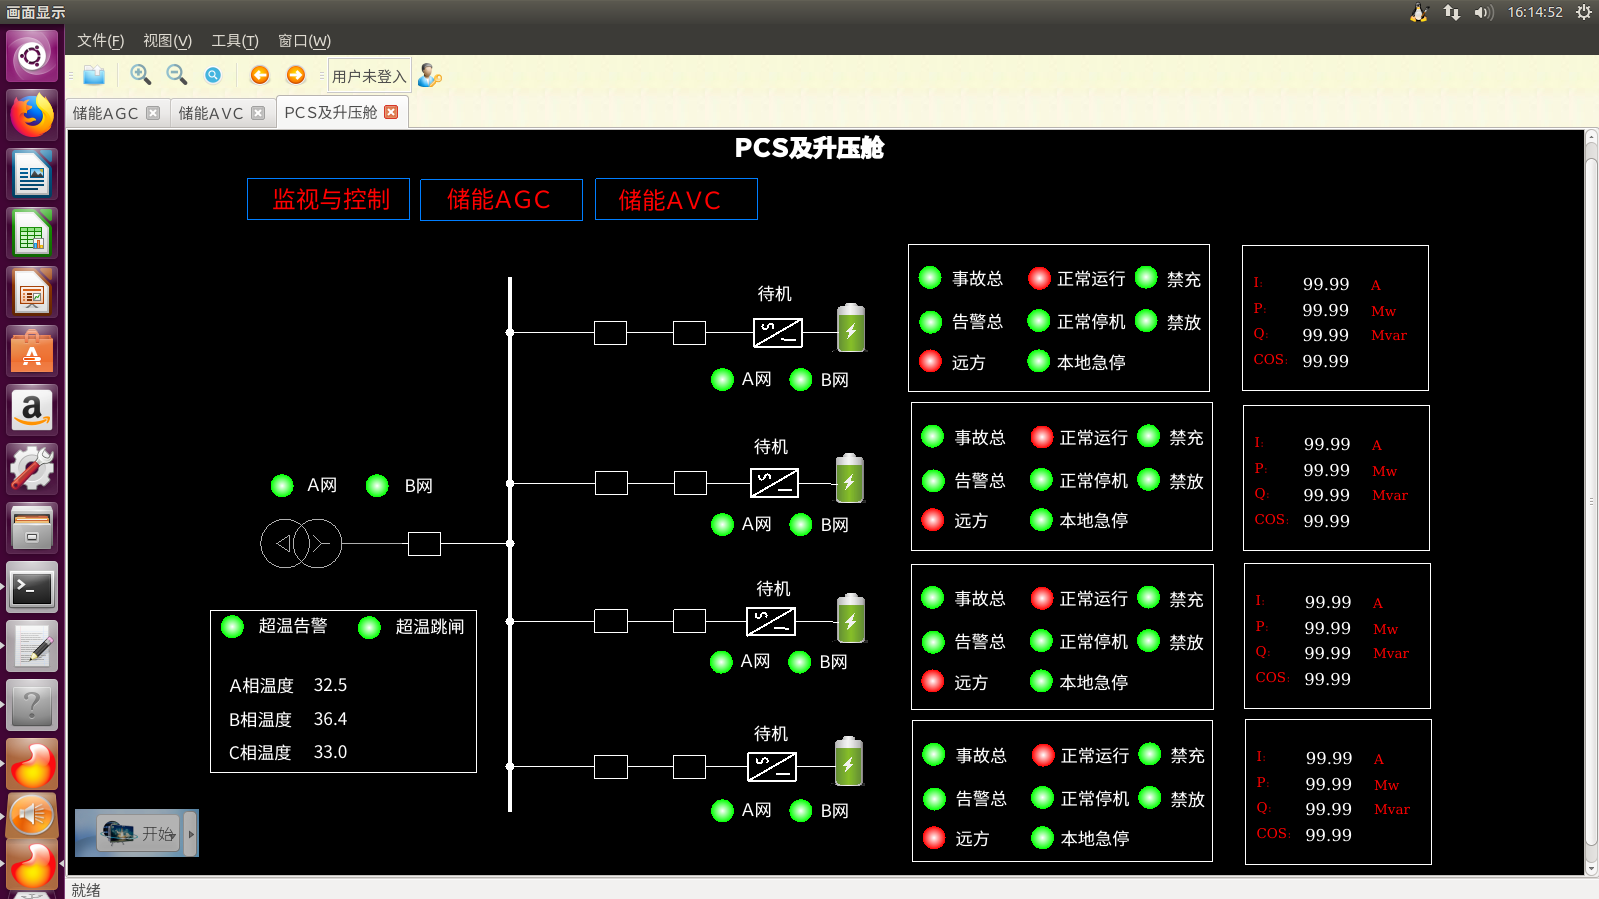
Task: Open the 工具(T) menu
Action: pyautogui.click(x=235, y=41)
